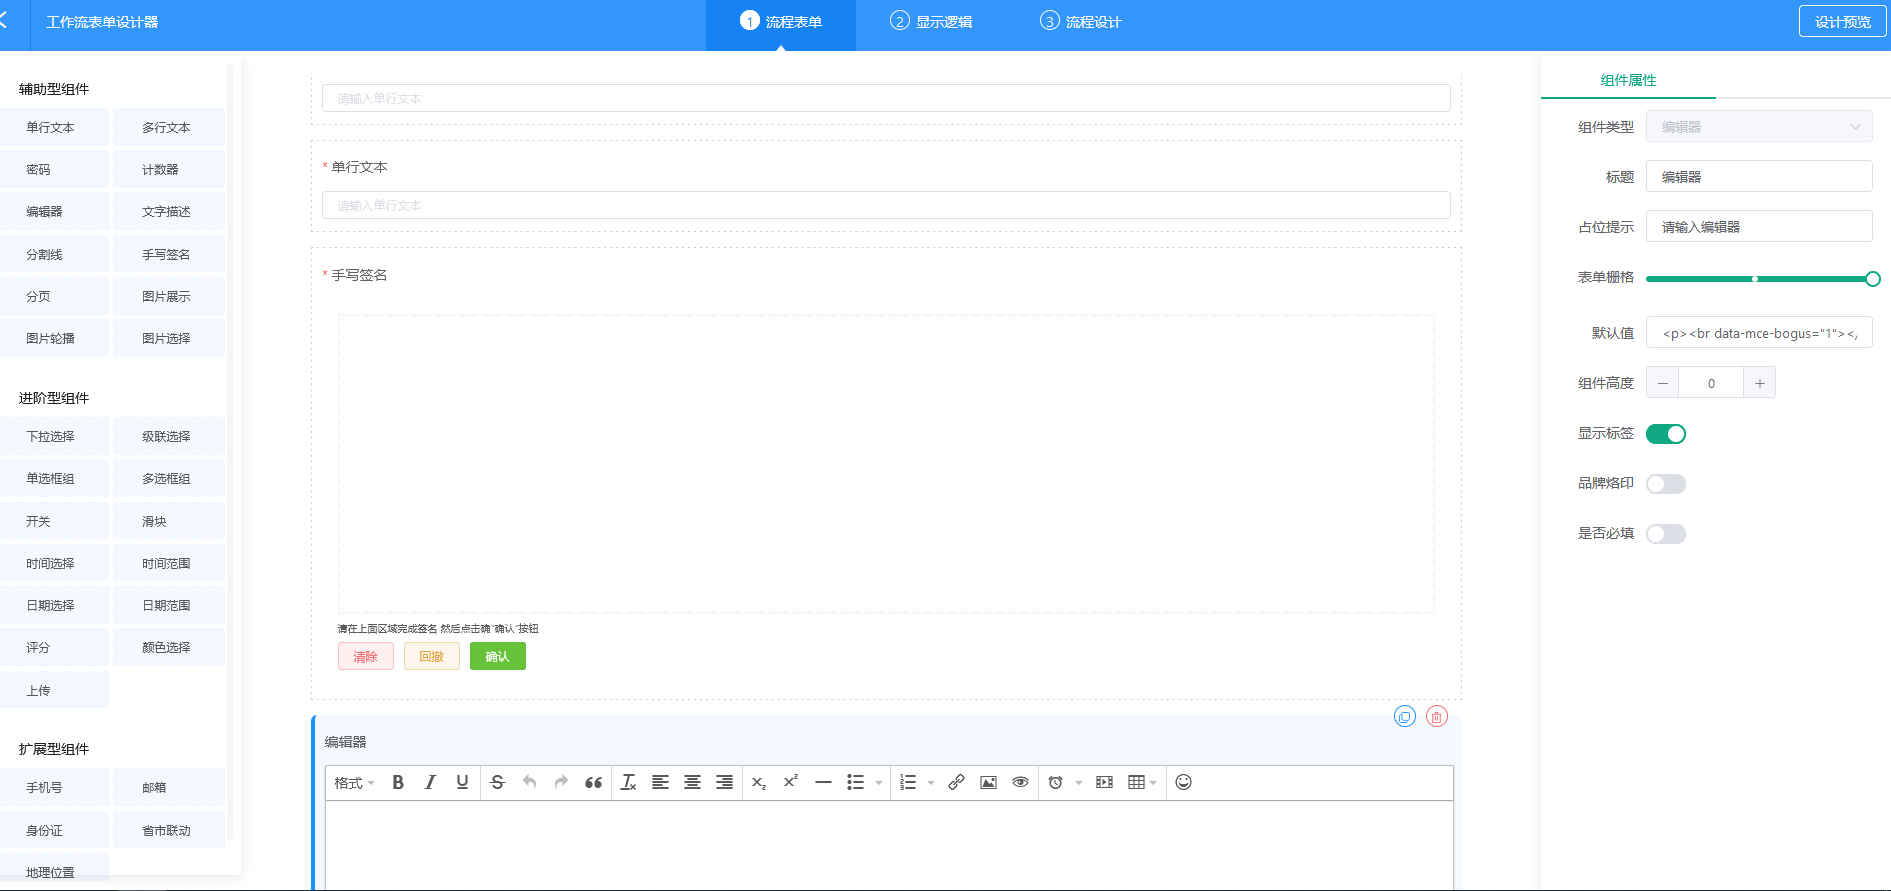This screenshot has height=891, width=1891.
Task: Apply superscript formatting
Action: coord(791,783)
